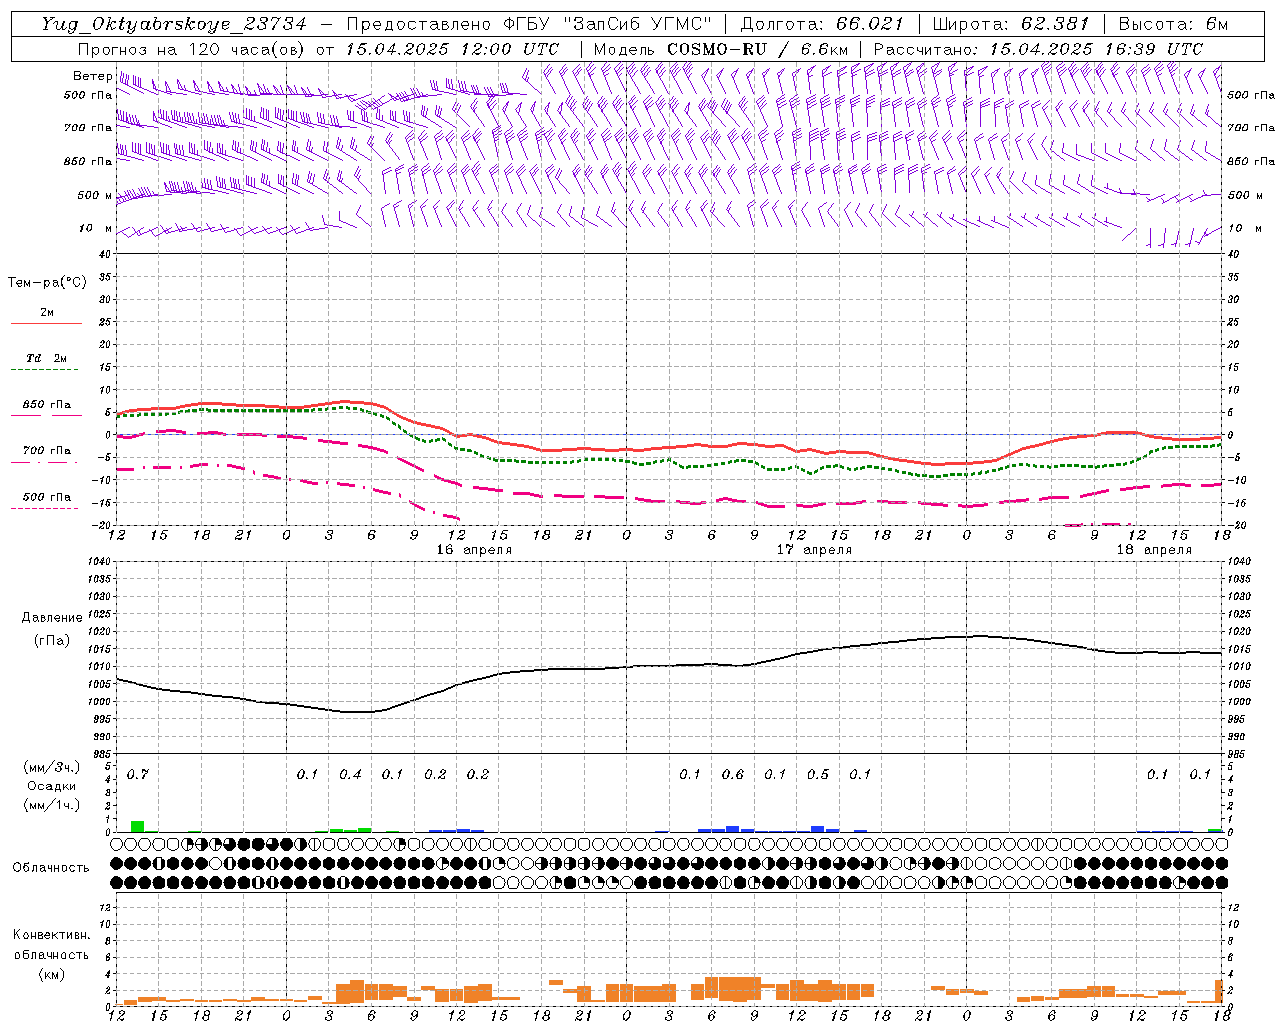This screenshot has height=1024, width=1280.
Task: Click the '500 гПа' temperature legend label
Action: tap(47, 497)
